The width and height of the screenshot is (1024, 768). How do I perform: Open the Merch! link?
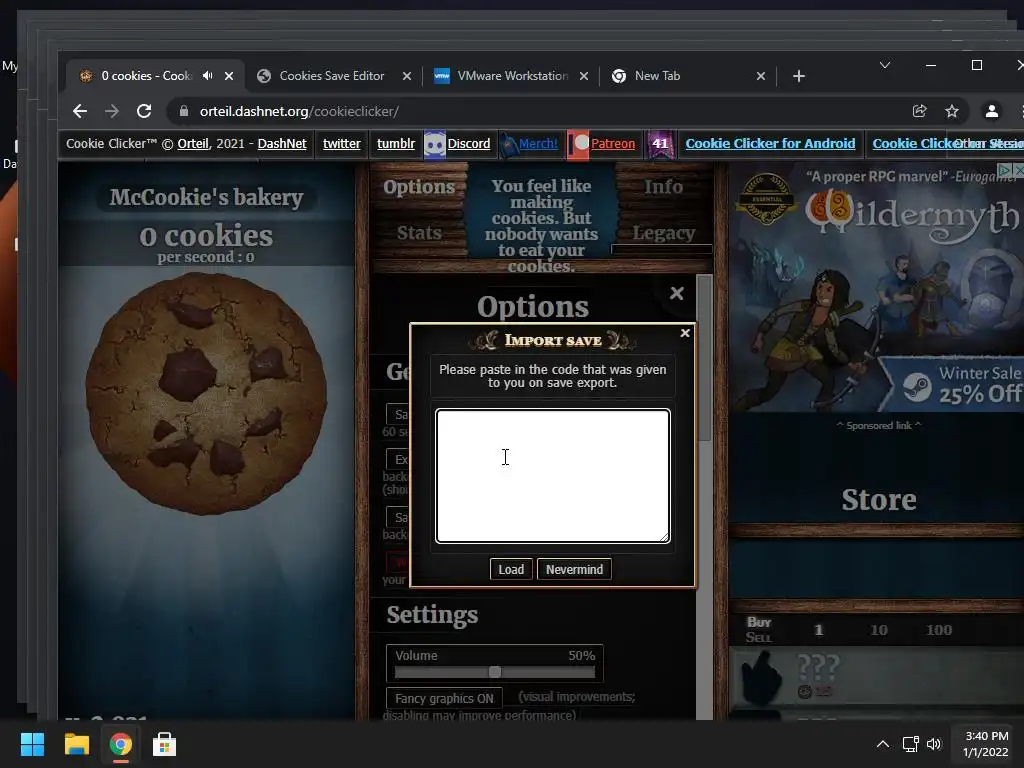pos(538,144)
